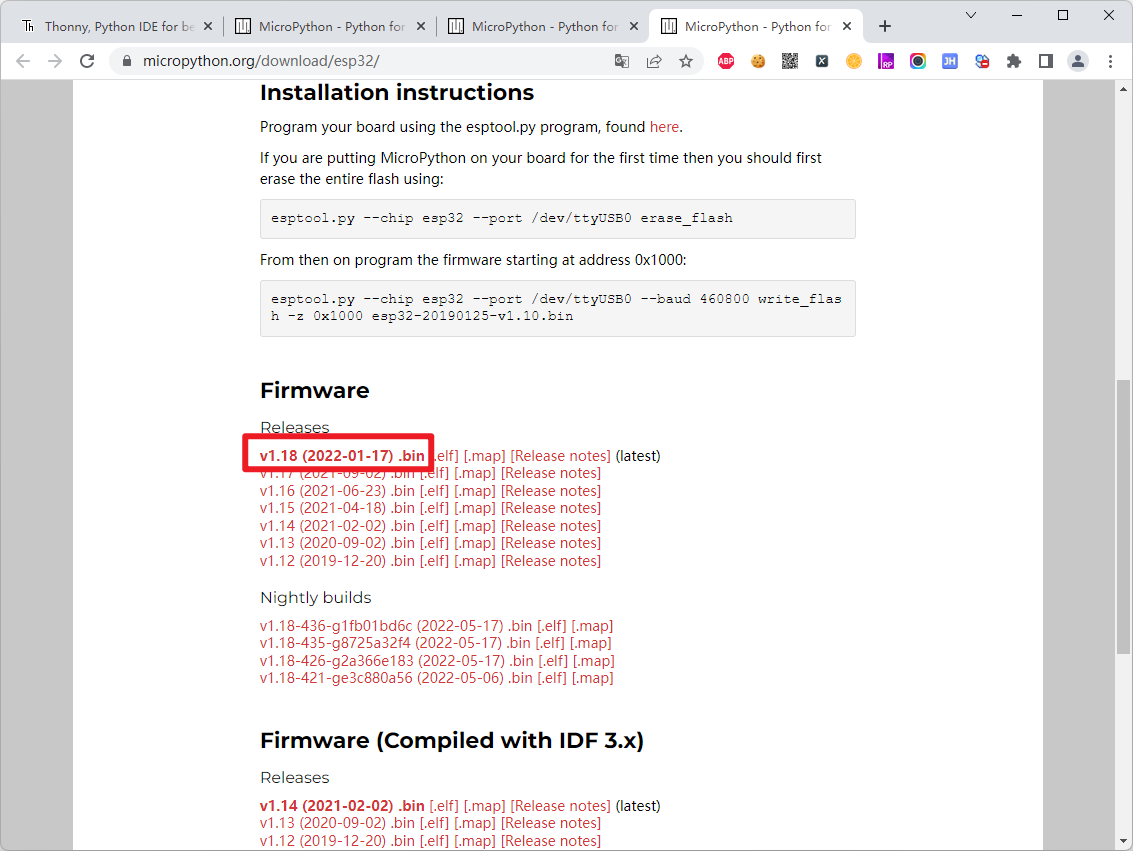The width and height of the screenshot is (1133, 851).
Task: Bookmark this page with the star icon
Action: click(686, 61)
